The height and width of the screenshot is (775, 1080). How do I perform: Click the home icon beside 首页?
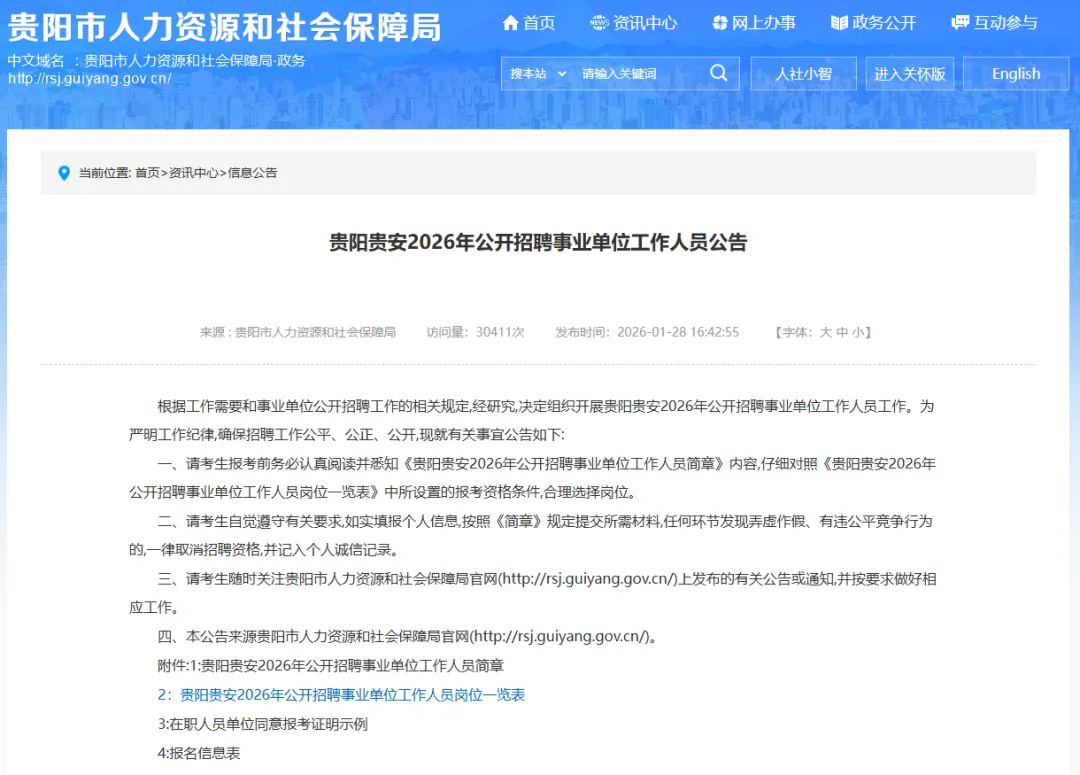tap(510, 23)
